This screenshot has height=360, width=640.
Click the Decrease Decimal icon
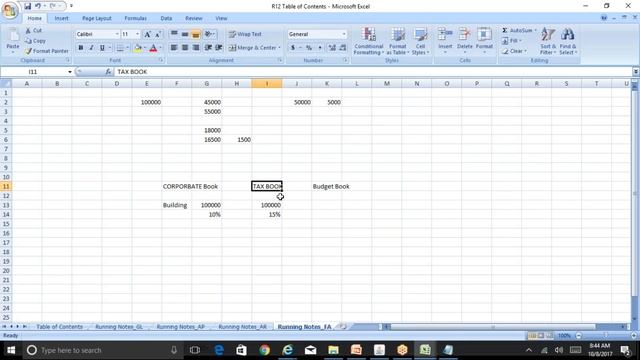342,48
